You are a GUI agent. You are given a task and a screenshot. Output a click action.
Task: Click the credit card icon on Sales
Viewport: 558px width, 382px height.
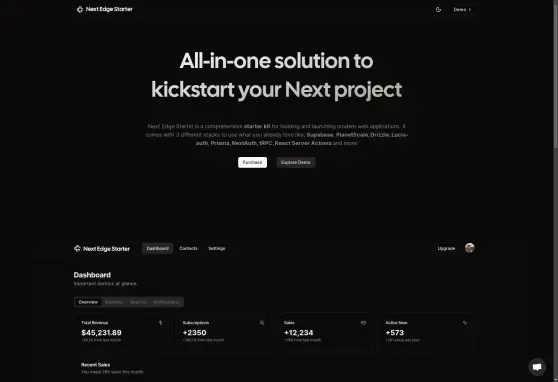coord(363,323)
